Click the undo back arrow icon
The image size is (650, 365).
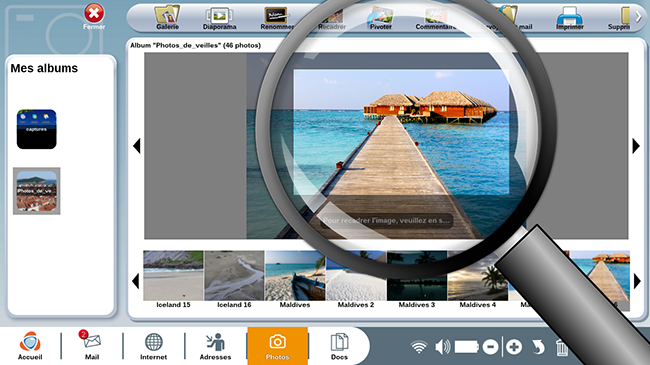(x=538, y=347)
